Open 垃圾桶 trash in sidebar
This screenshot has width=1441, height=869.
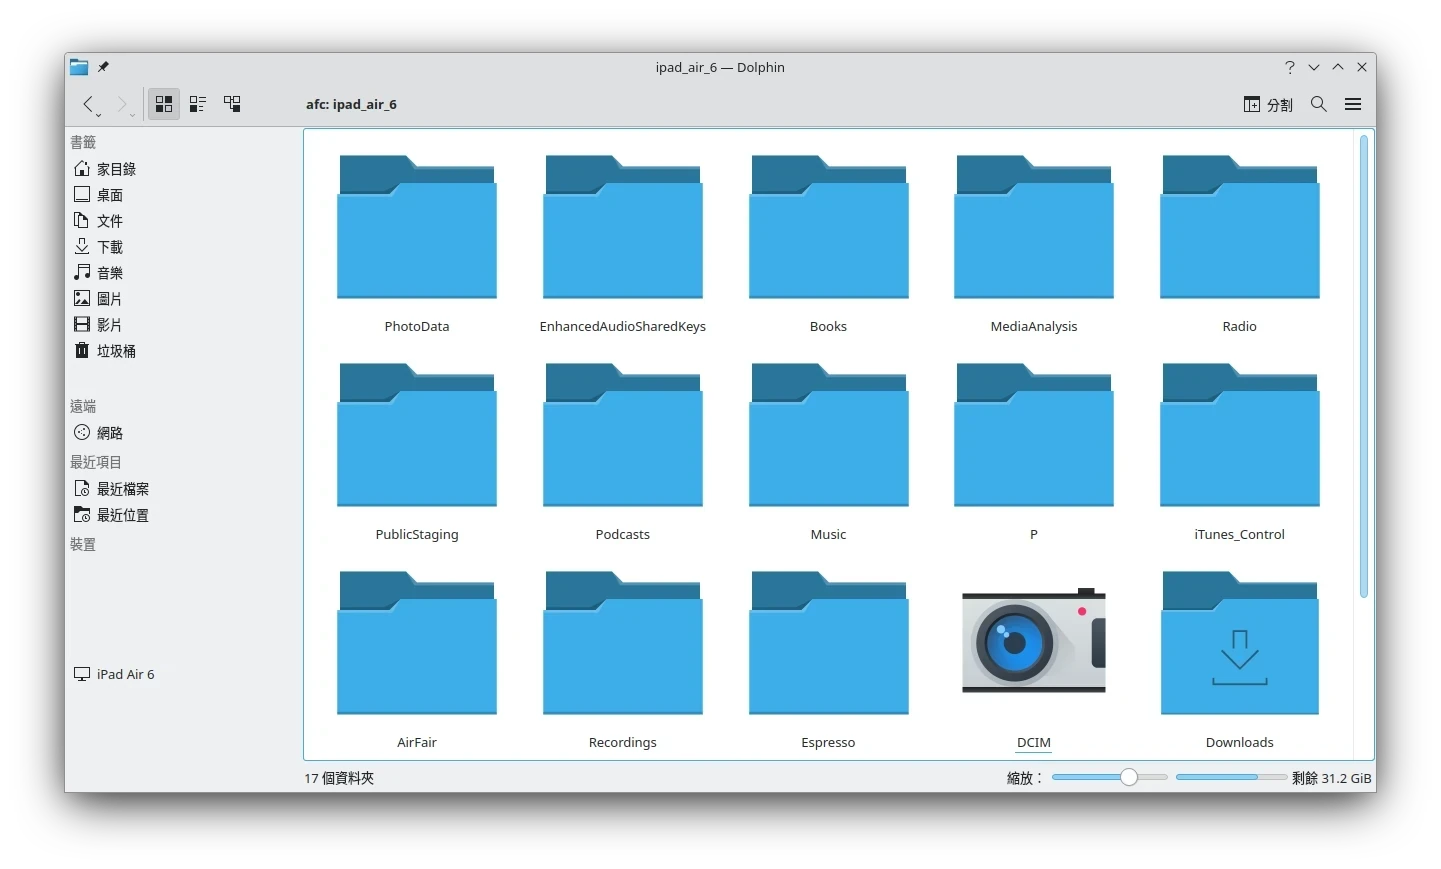(116, 351)
